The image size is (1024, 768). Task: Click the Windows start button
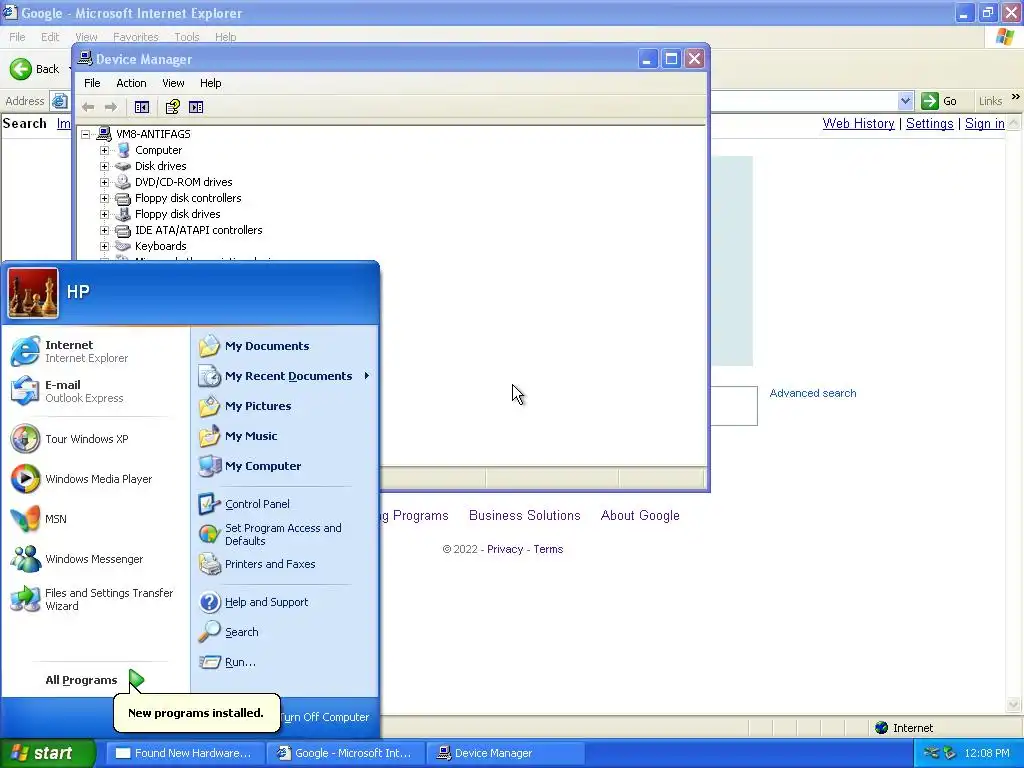(x=48, y=753)
